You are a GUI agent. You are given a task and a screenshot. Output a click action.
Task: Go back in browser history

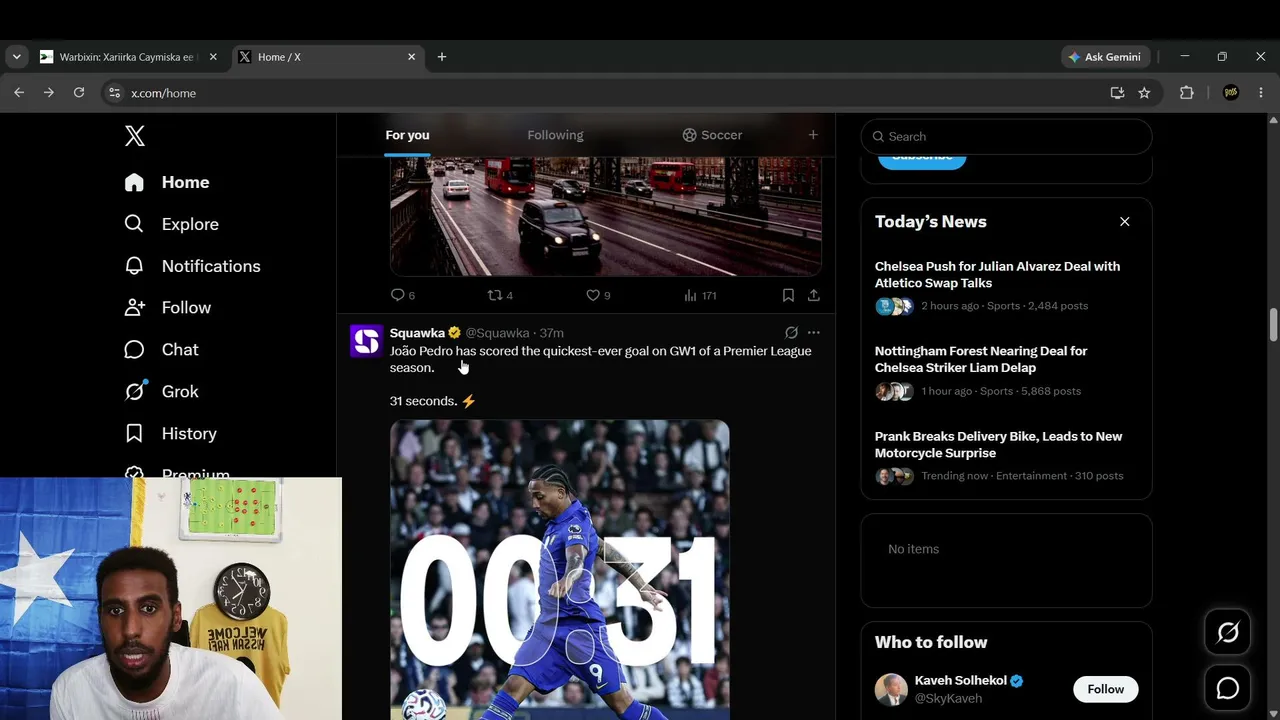click(19, 93)
